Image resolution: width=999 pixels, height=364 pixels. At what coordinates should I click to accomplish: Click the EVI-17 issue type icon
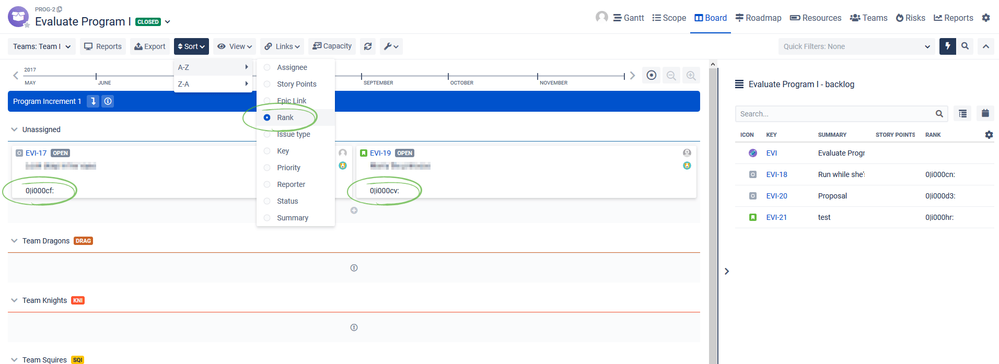click(x=19, y=153)
